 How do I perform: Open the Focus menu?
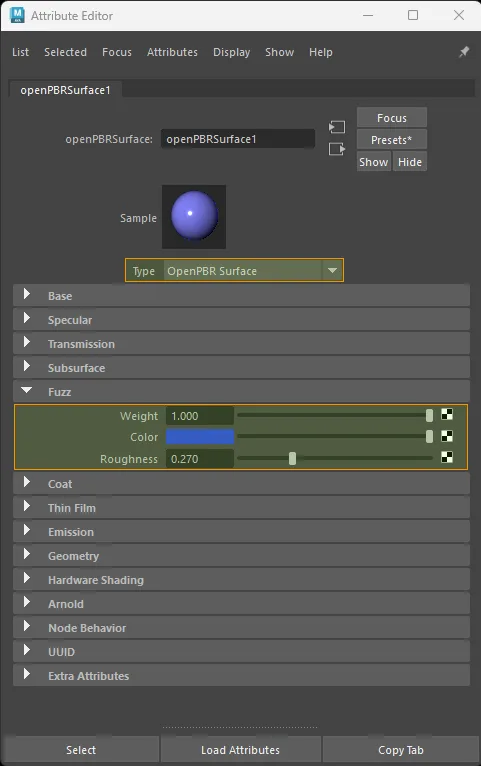click(x=117, y=52)
